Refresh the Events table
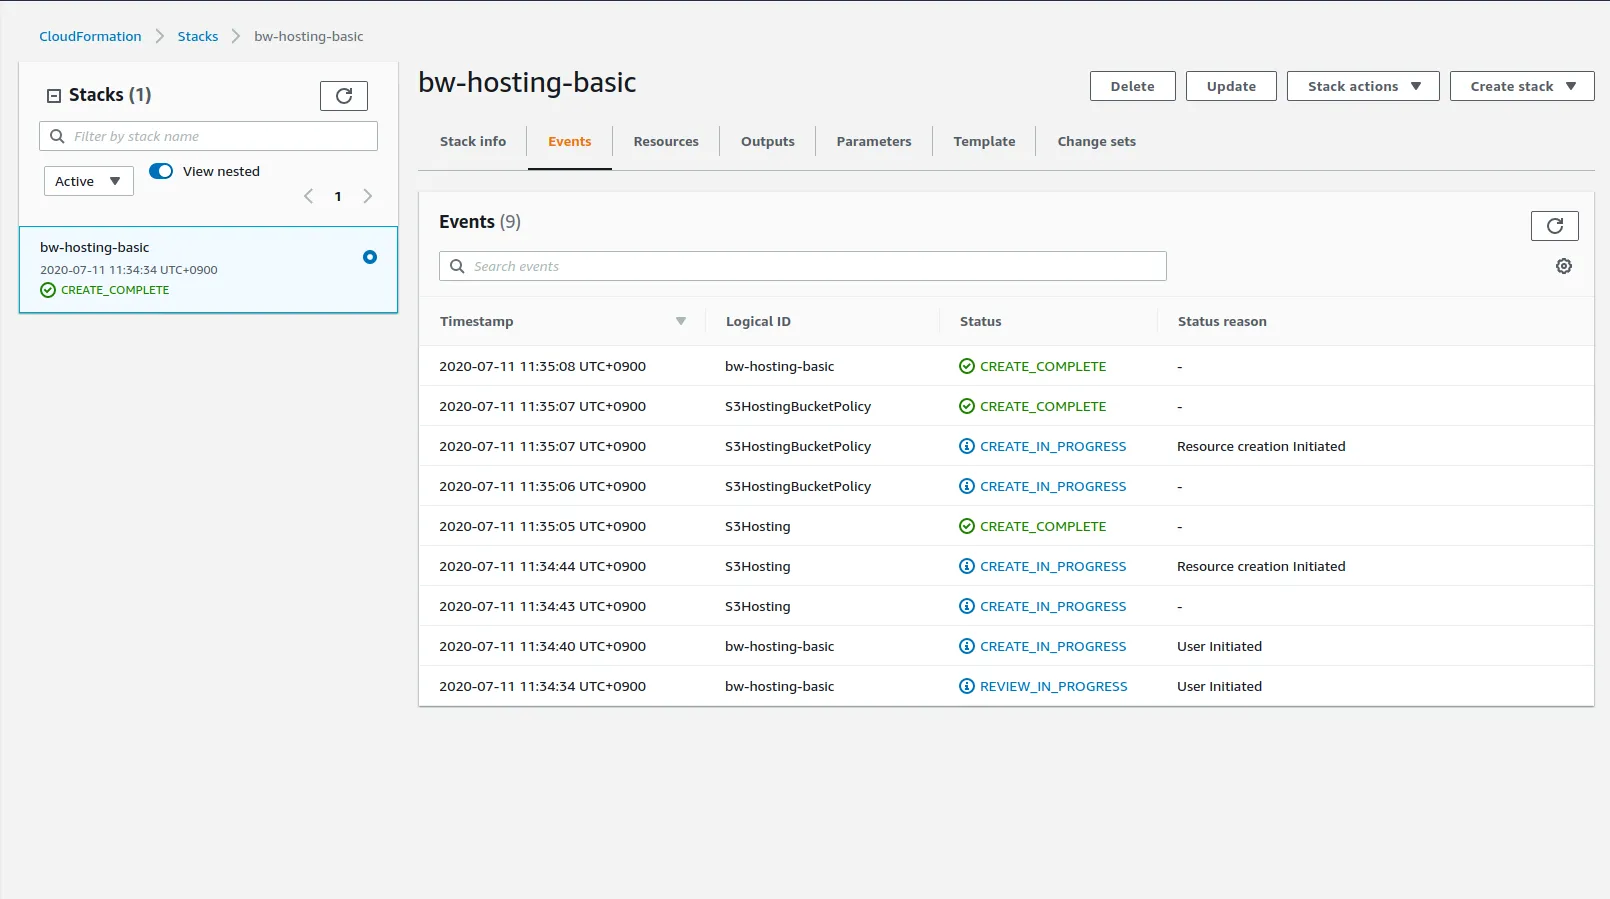The image size is (1610, 899). click(x=1554, y=226)
